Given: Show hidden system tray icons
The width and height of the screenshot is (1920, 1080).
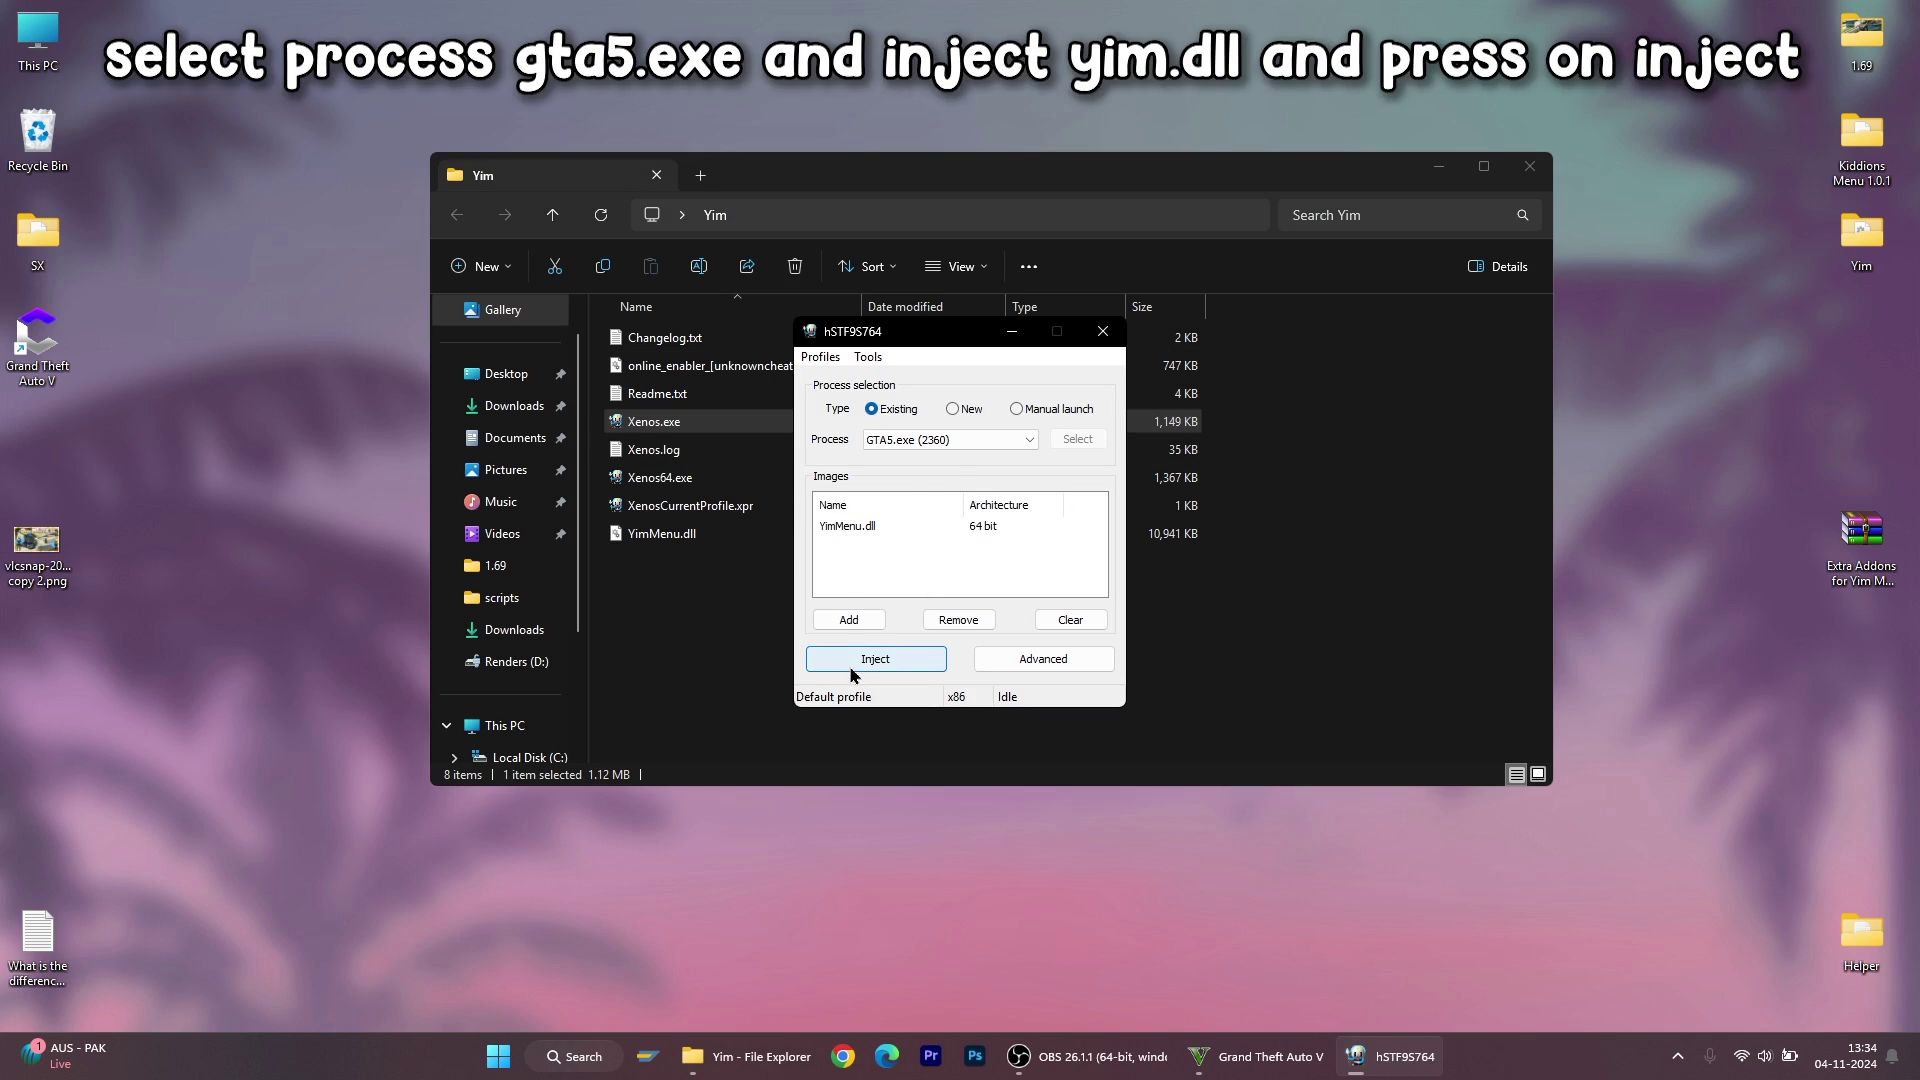Looking at the screenshot, I should [1678, 1056].
